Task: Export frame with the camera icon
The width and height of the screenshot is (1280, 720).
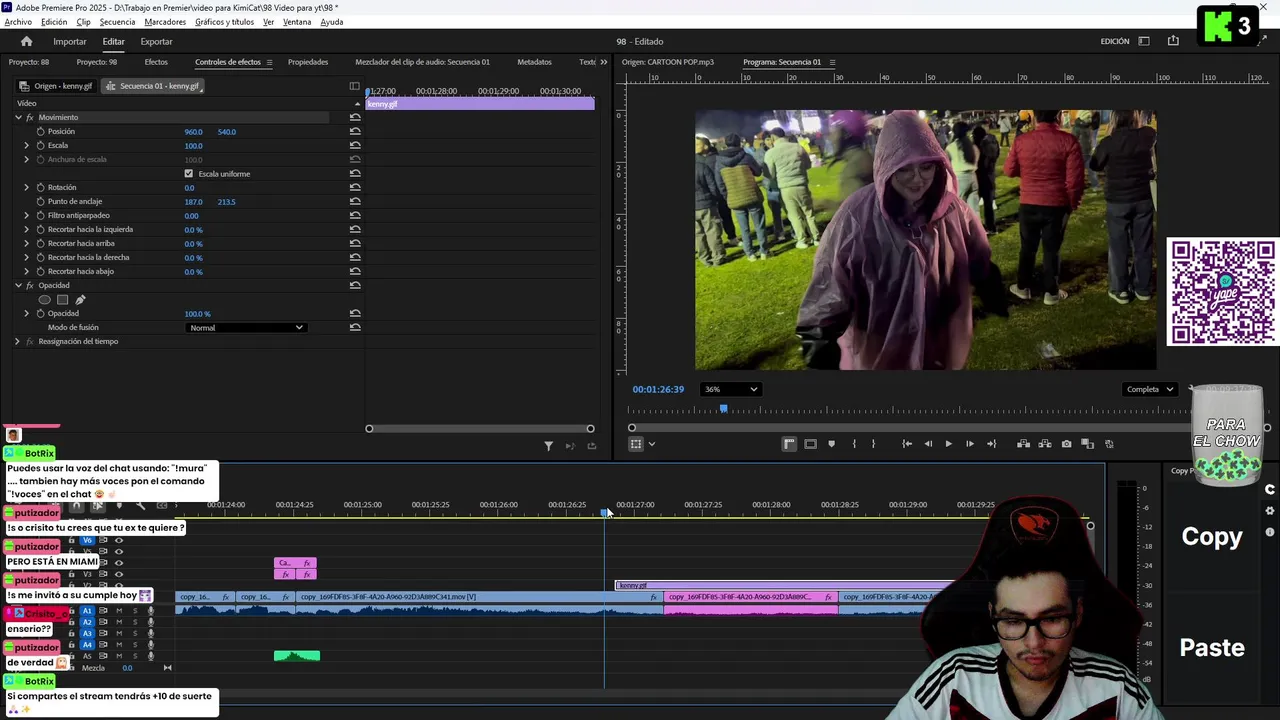Action: (x=1066, y=444)
